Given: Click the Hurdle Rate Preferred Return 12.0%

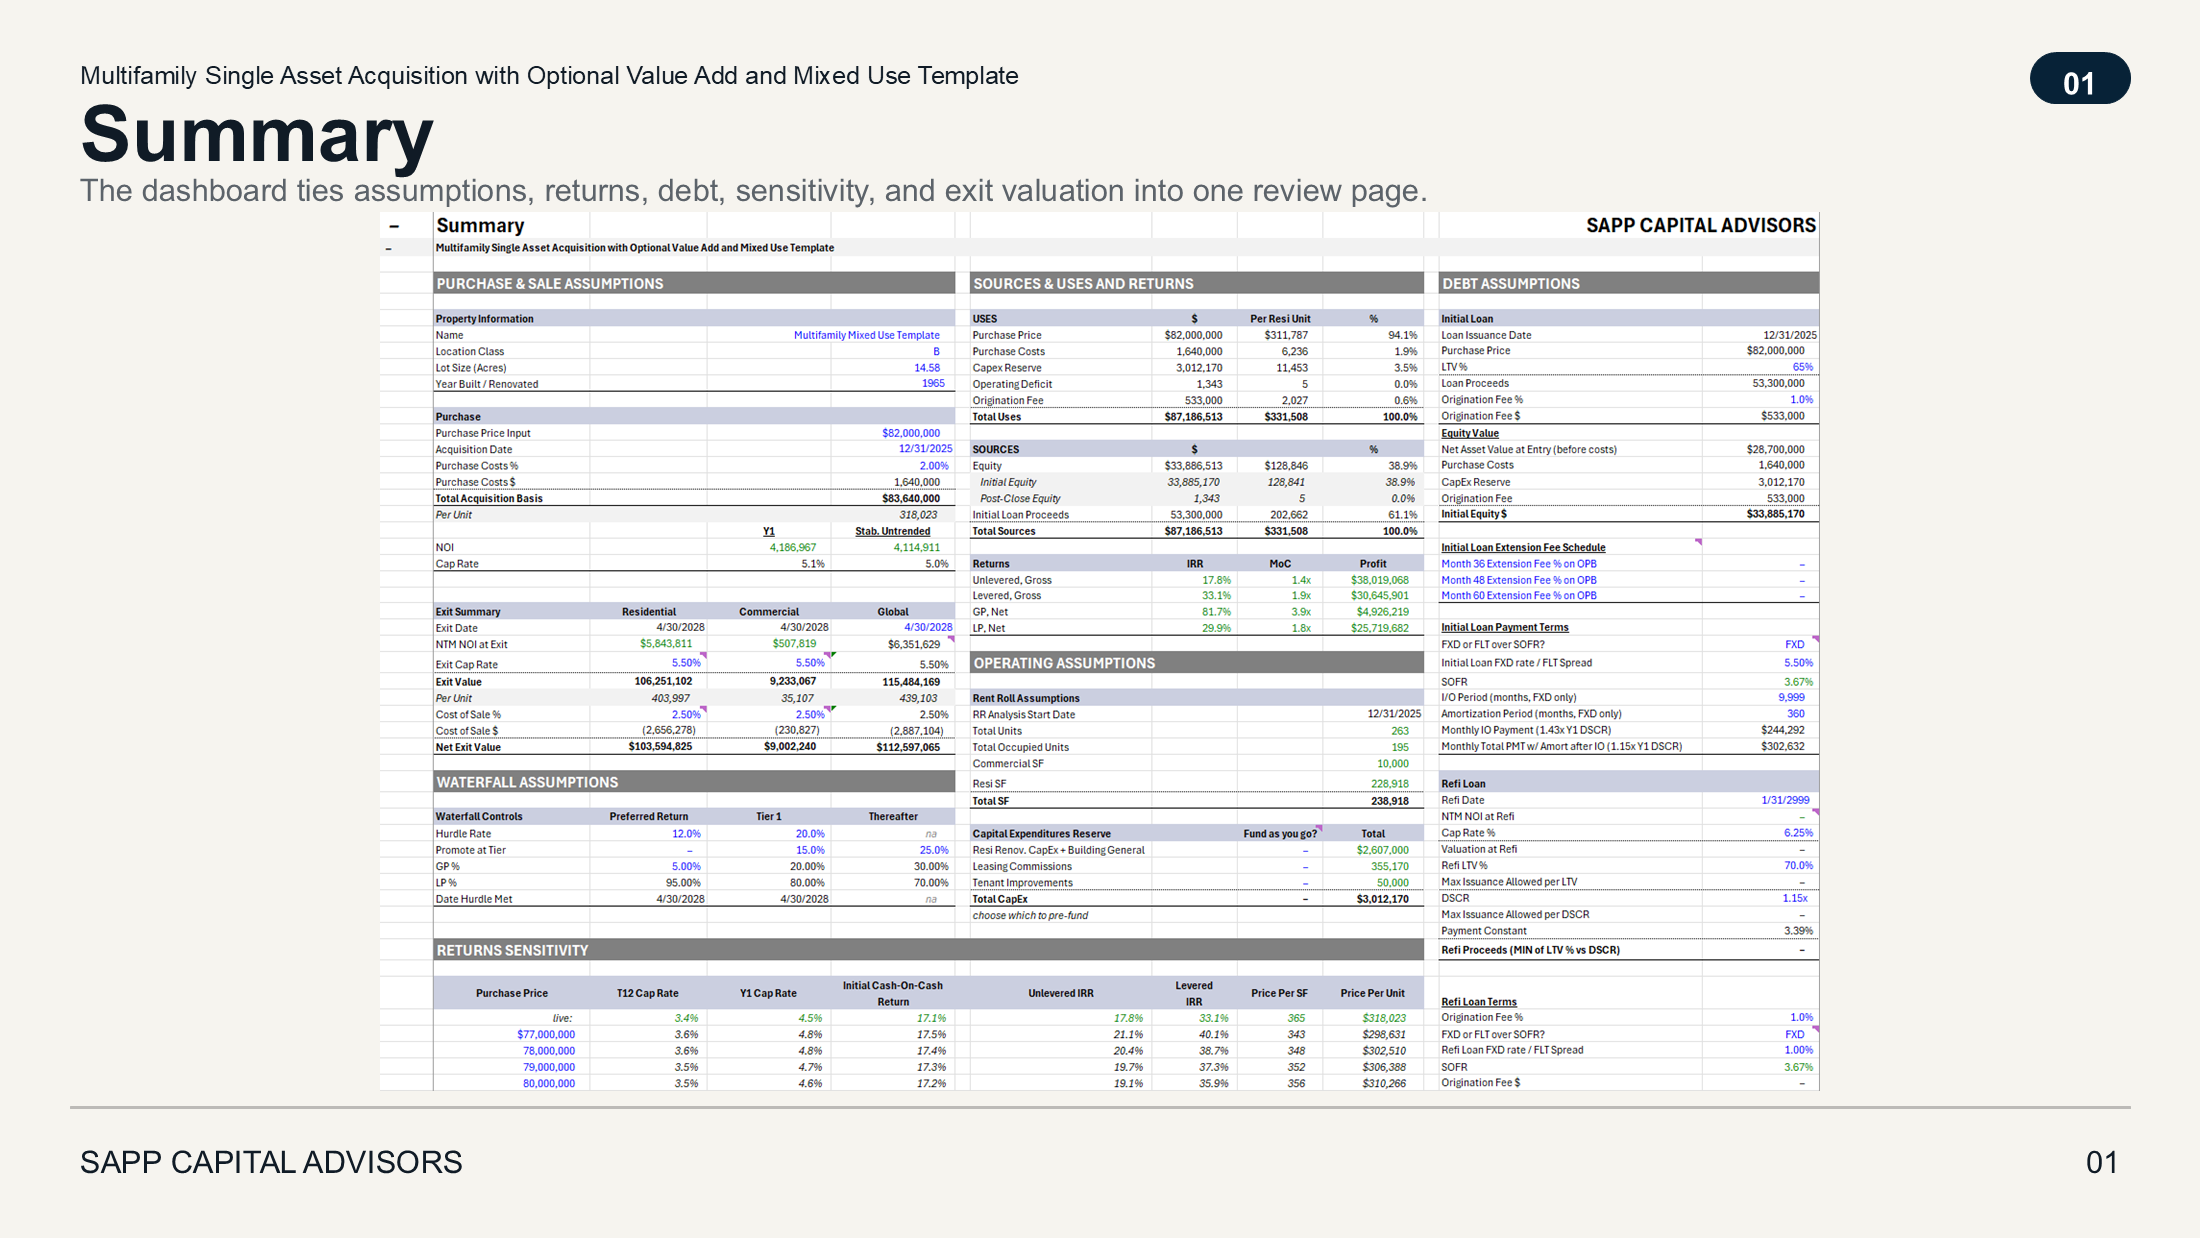Looking at the screenshot, I should click(686, 834).
